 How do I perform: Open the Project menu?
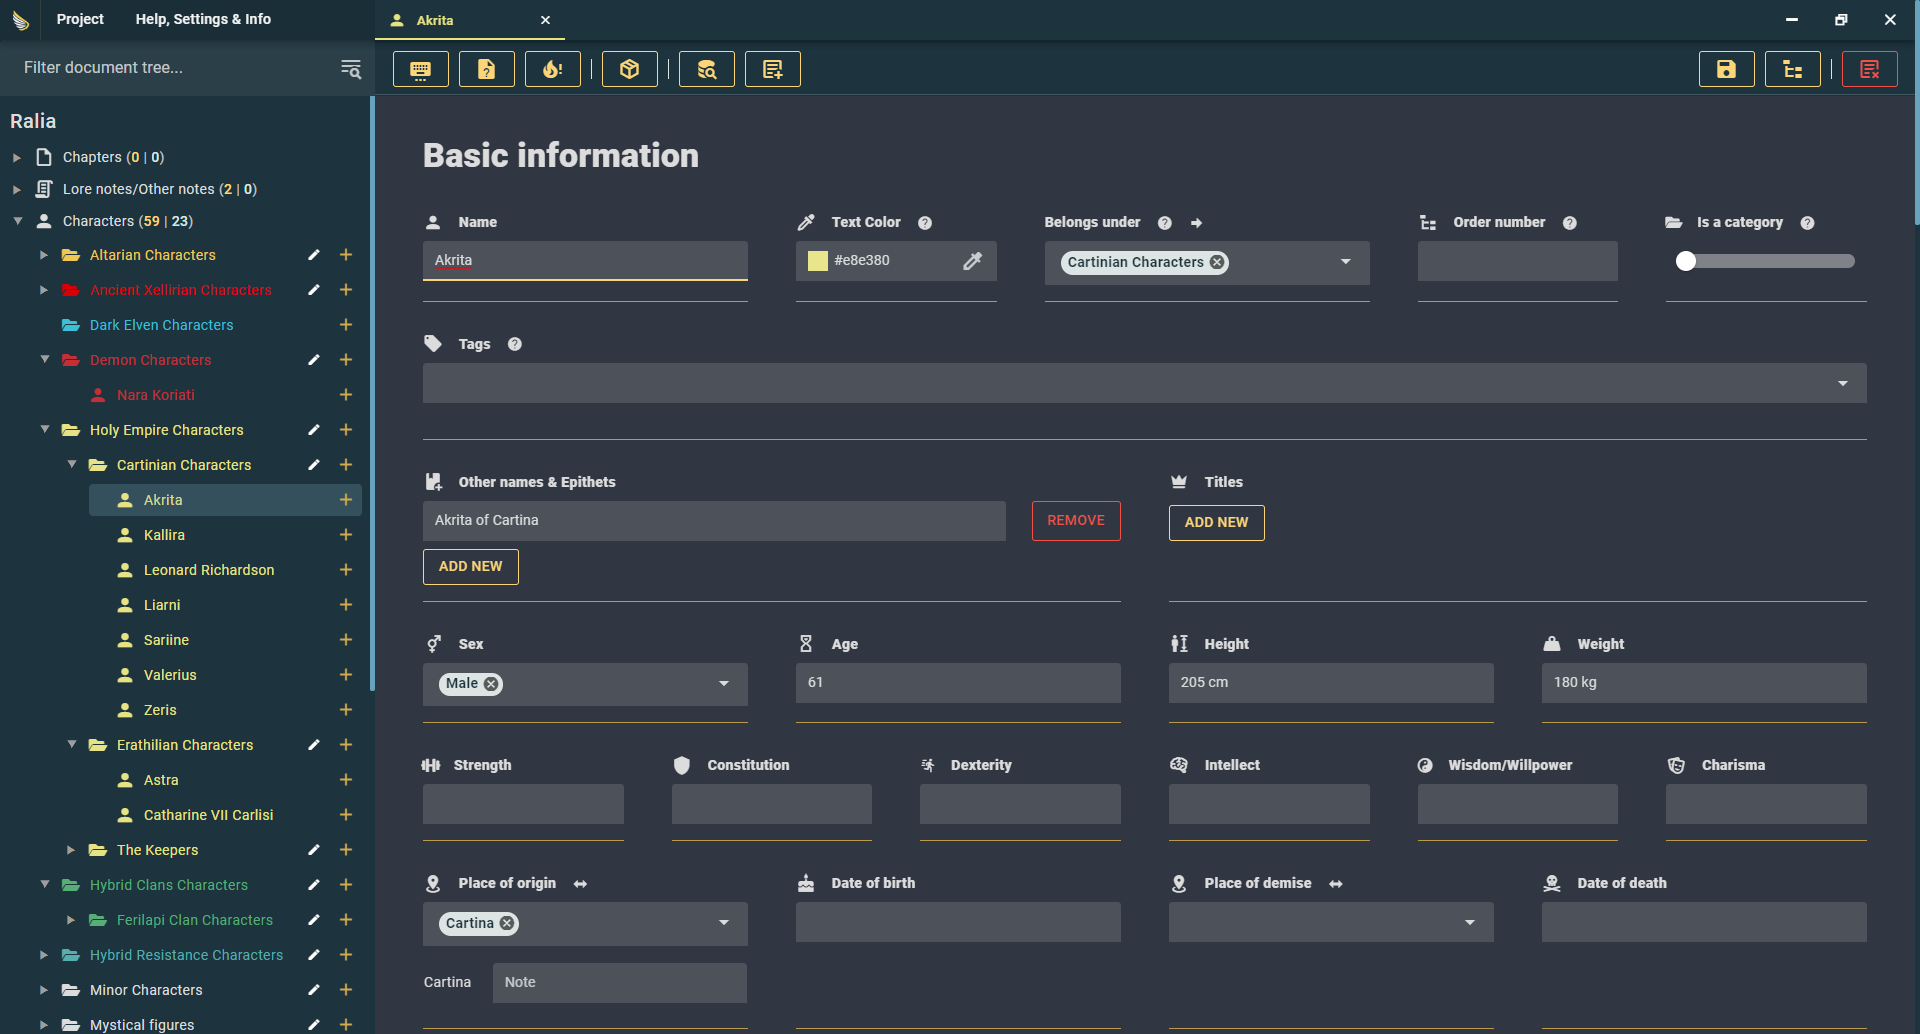(80, 19)
